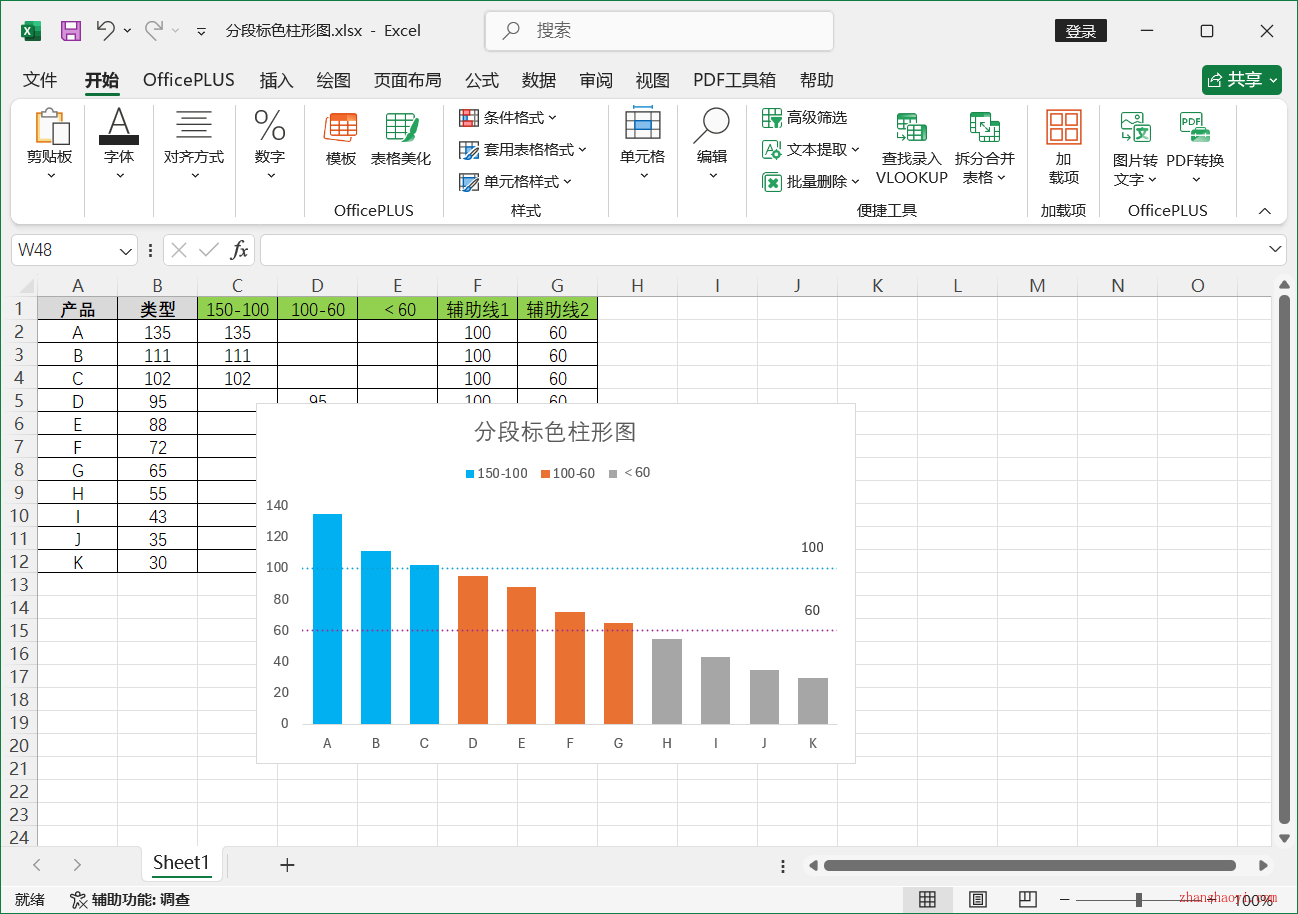Click the Sheet1 worksheet tab
Image resolution: width=1298 pixels, height=914 pixels.
[181, 863]
